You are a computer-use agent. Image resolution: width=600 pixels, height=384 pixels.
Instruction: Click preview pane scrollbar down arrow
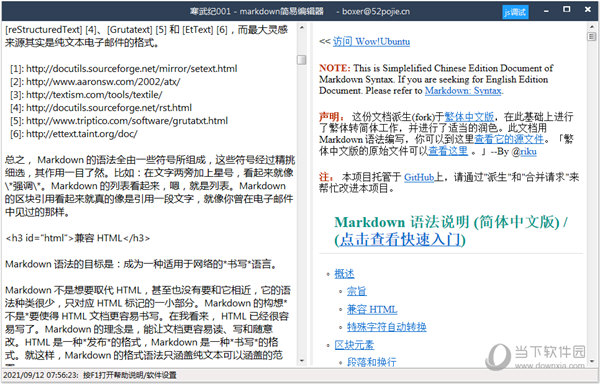(x=592, y=361)
